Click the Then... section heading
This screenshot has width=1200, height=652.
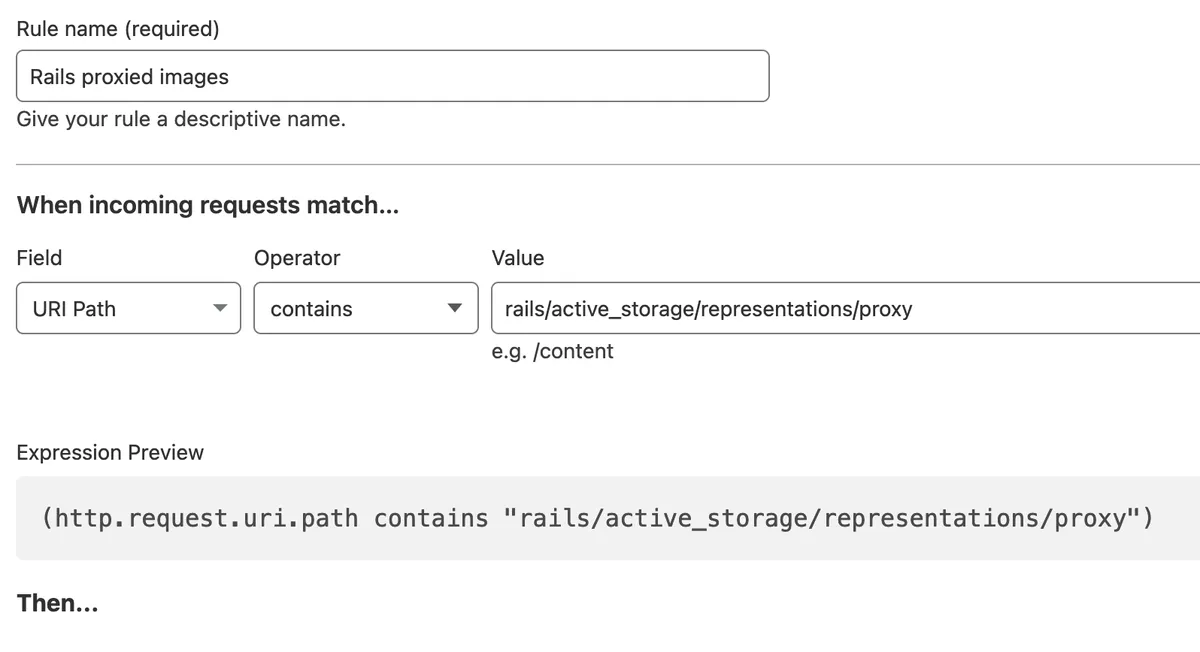pyautogui.click(x=57, y=602)
